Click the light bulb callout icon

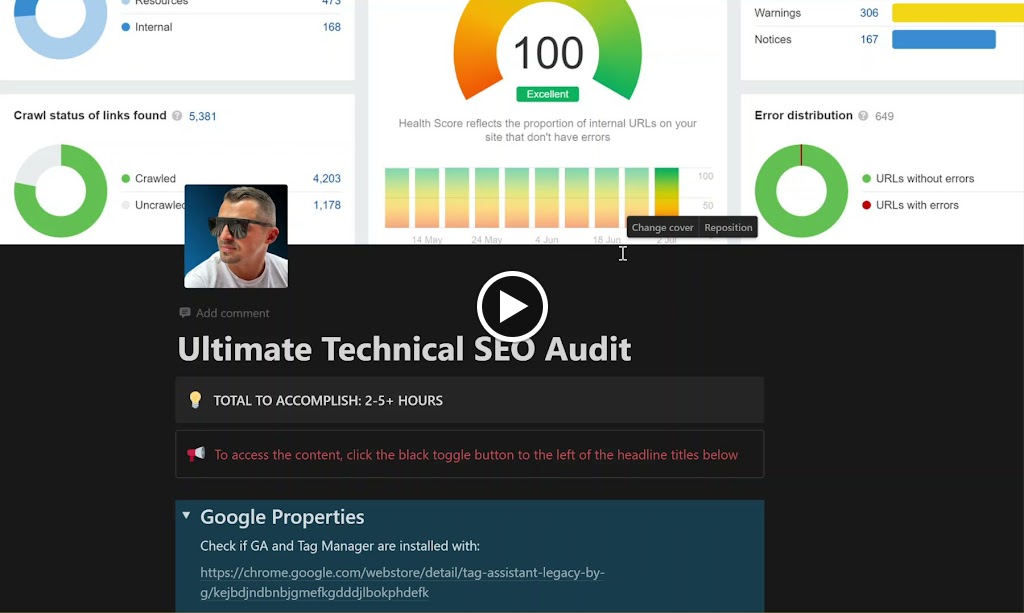click(195, 400)
